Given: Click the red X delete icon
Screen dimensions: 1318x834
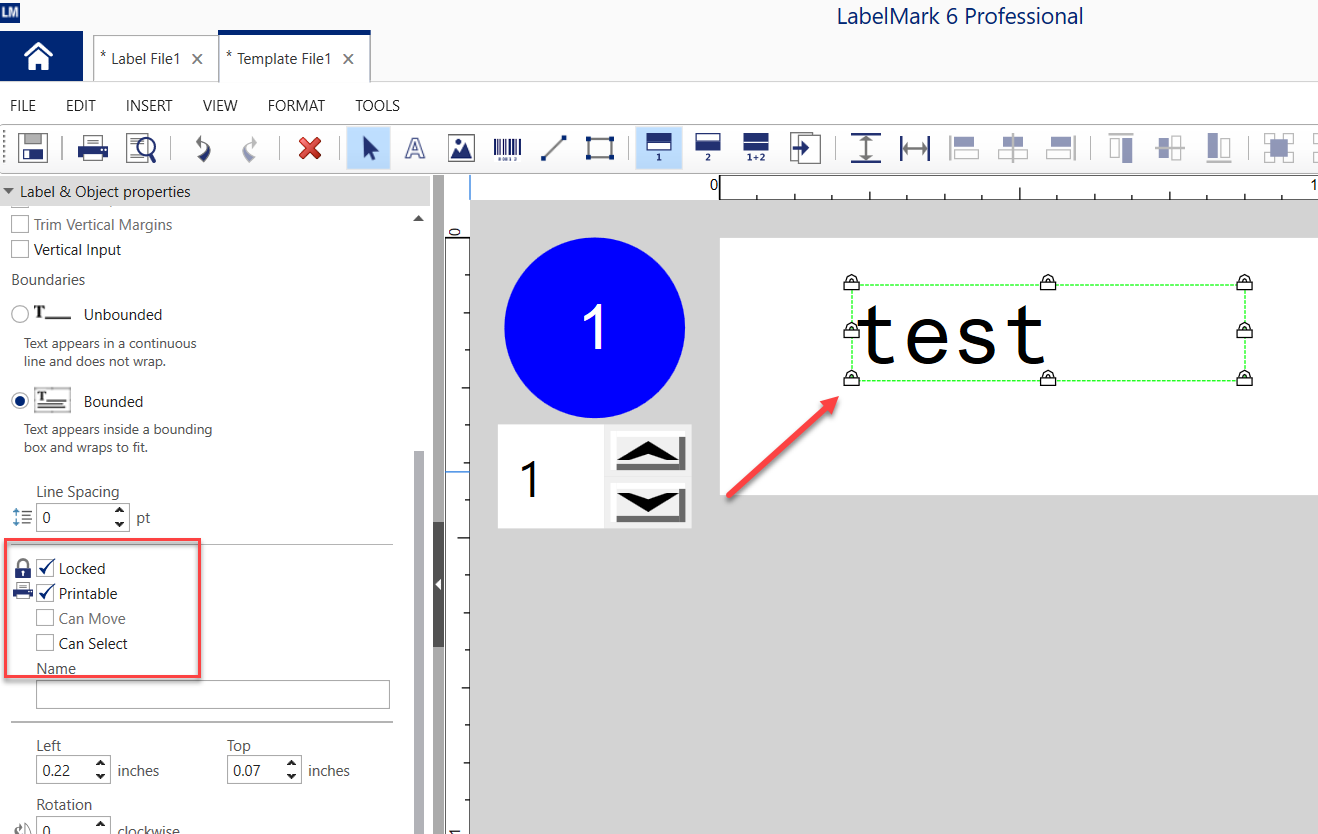Looking at the screenshot, I should [310, 148].
